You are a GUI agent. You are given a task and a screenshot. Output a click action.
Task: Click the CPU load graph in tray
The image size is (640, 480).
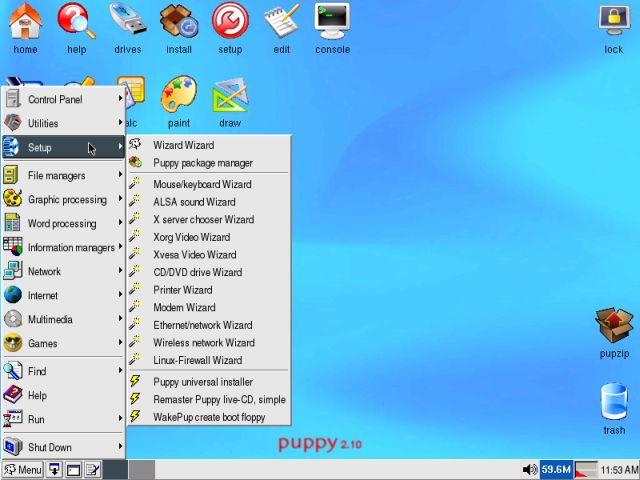[x=586, y=469]
